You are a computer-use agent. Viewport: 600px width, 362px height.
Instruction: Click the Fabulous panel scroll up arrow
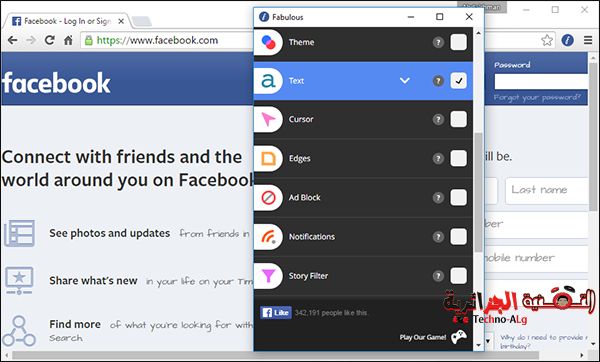point(478,34)
